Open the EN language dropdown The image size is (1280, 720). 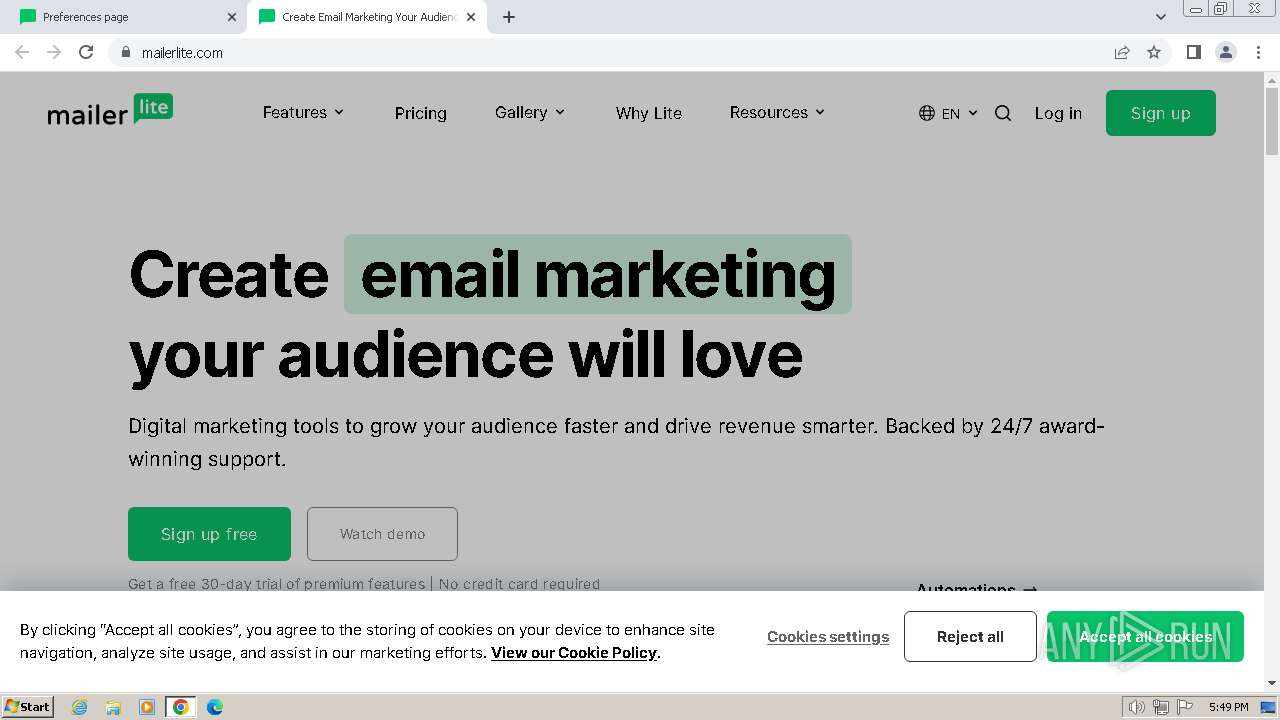click(960, 113)
